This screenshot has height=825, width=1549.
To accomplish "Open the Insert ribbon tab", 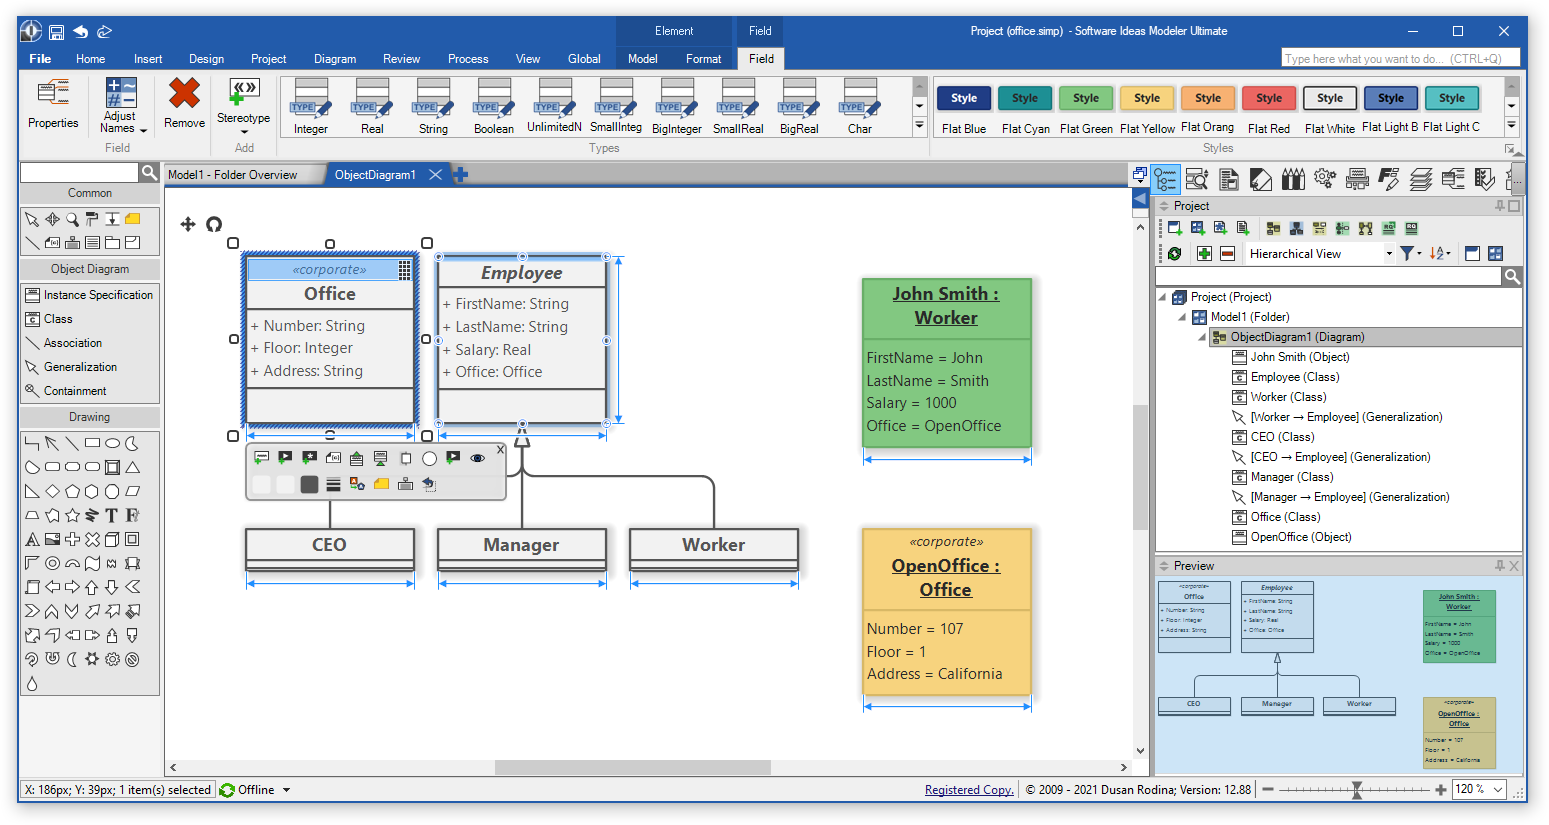I will [148, 59].
